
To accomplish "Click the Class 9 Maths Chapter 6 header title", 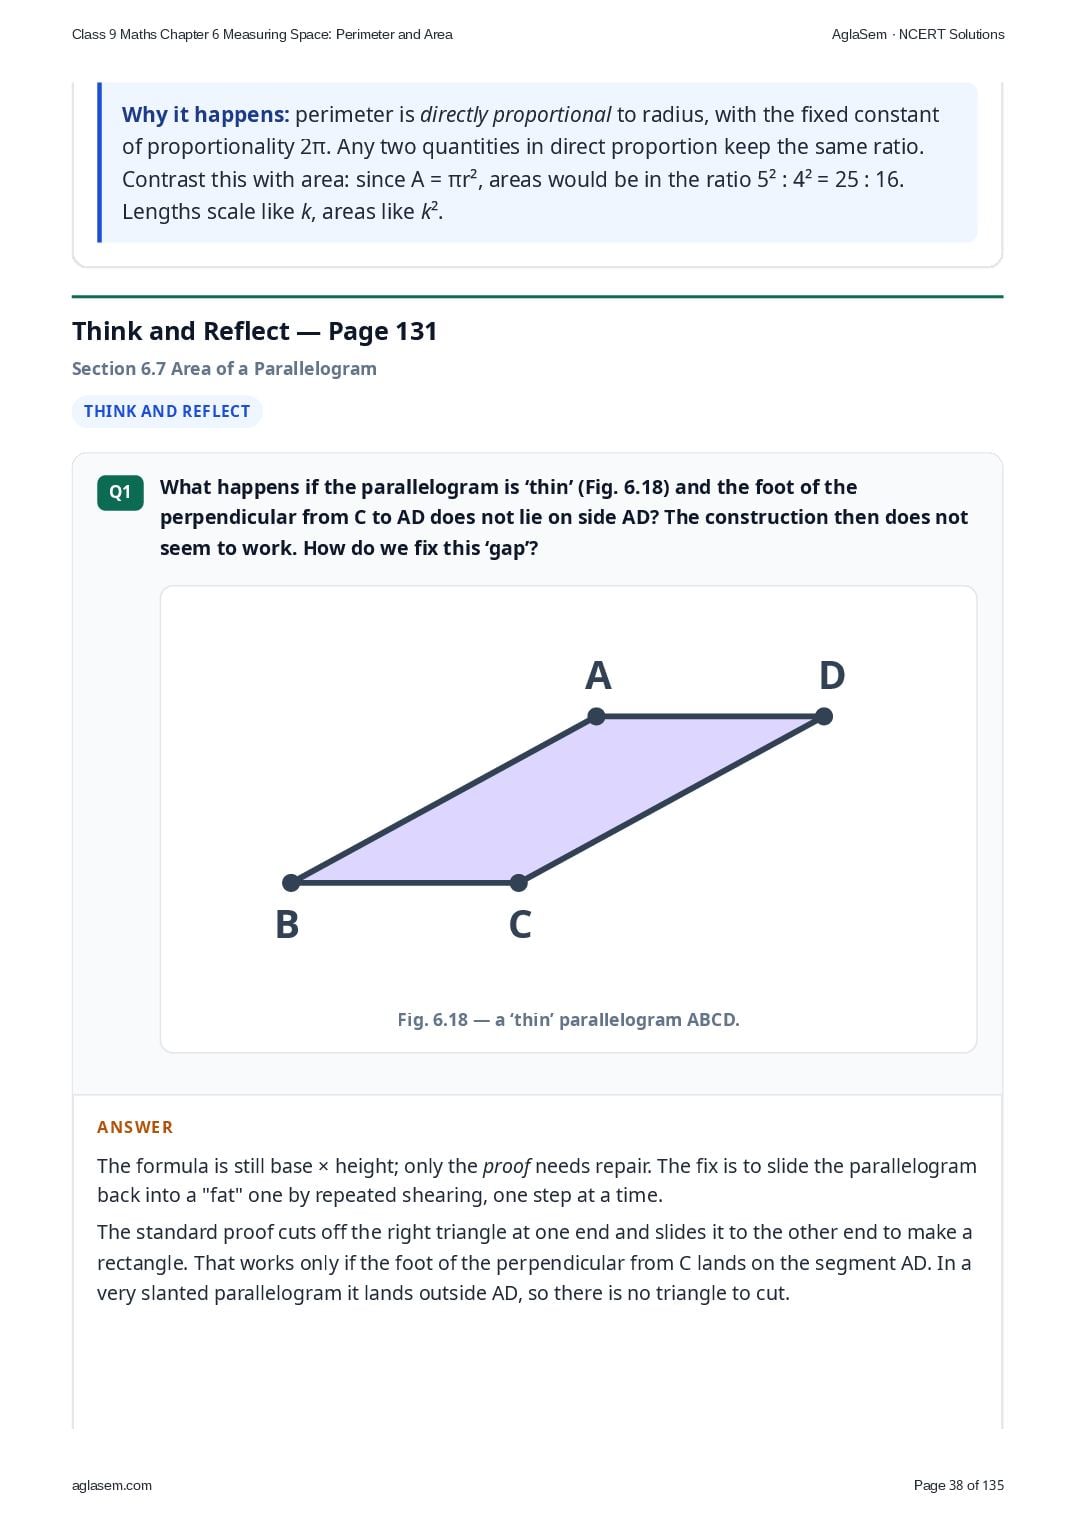I will tap(262, 34).
